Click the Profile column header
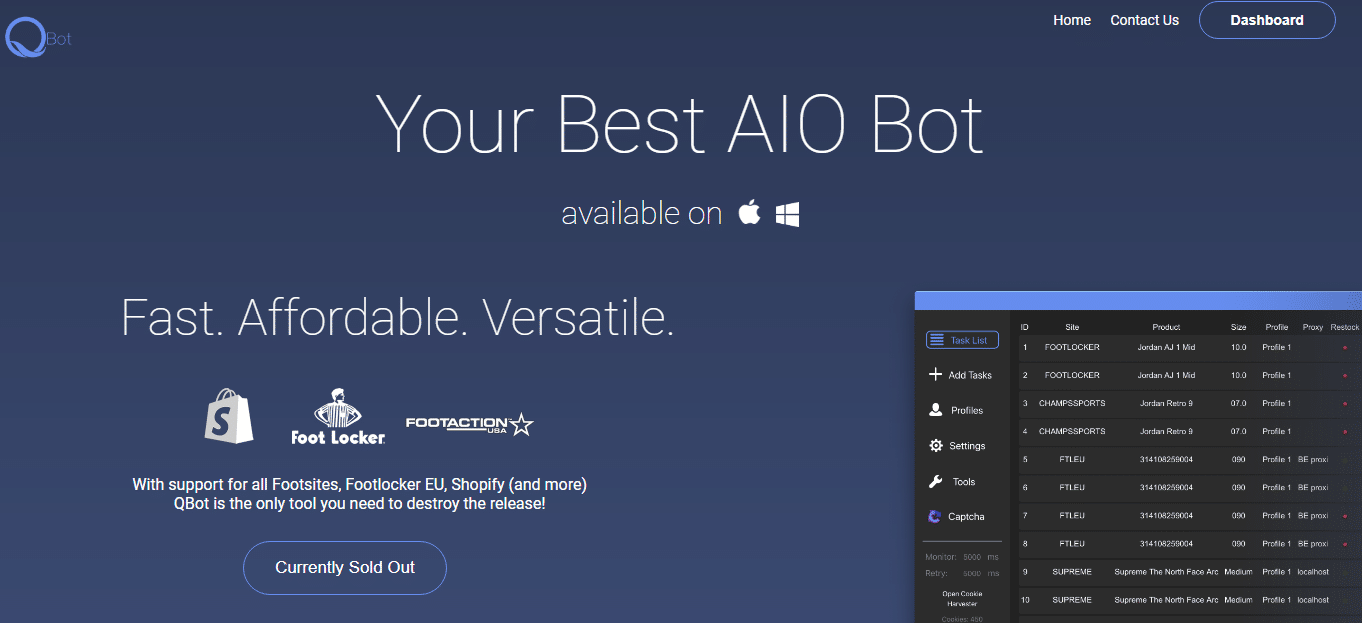 (1277, 327)
